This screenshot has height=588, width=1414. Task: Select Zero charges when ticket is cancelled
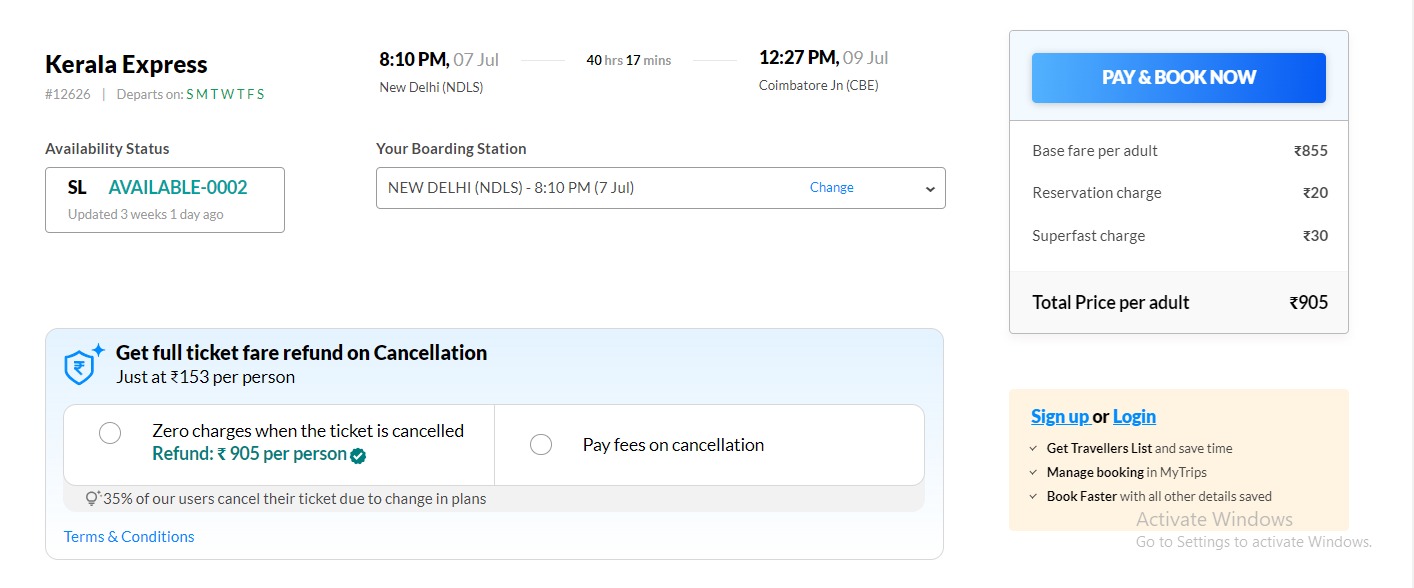pyautogui.click(x=110, y=433)
